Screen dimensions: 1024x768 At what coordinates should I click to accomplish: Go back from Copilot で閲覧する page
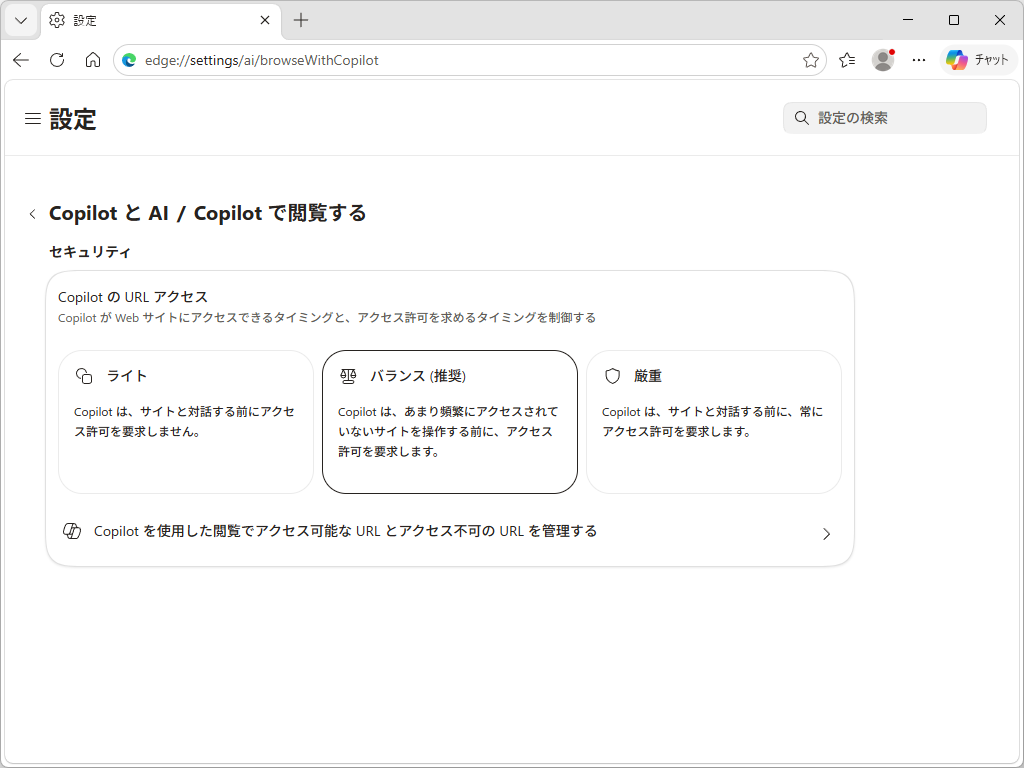(32, 214)
